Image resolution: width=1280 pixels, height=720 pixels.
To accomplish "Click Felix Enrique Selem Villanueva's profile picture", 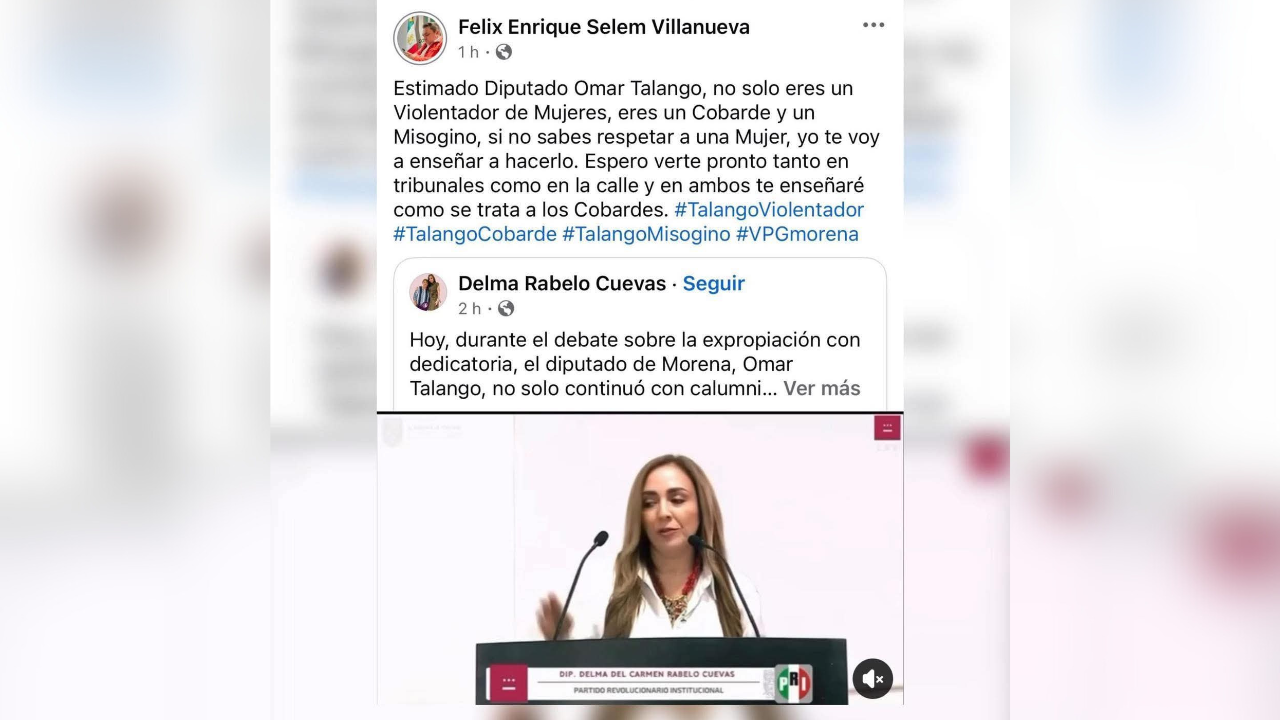I will 420,38.
